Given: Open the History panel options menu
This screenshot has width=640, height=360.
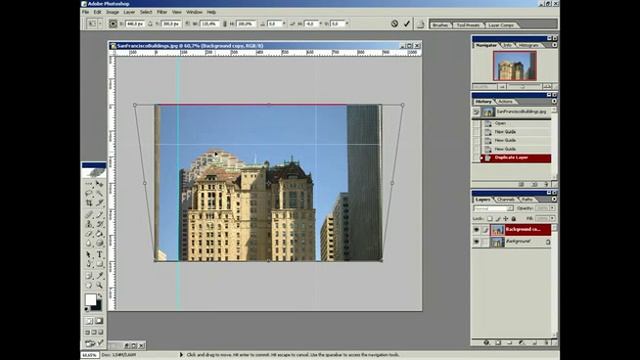Looking at the screenshot, I should tap(554, 101).
